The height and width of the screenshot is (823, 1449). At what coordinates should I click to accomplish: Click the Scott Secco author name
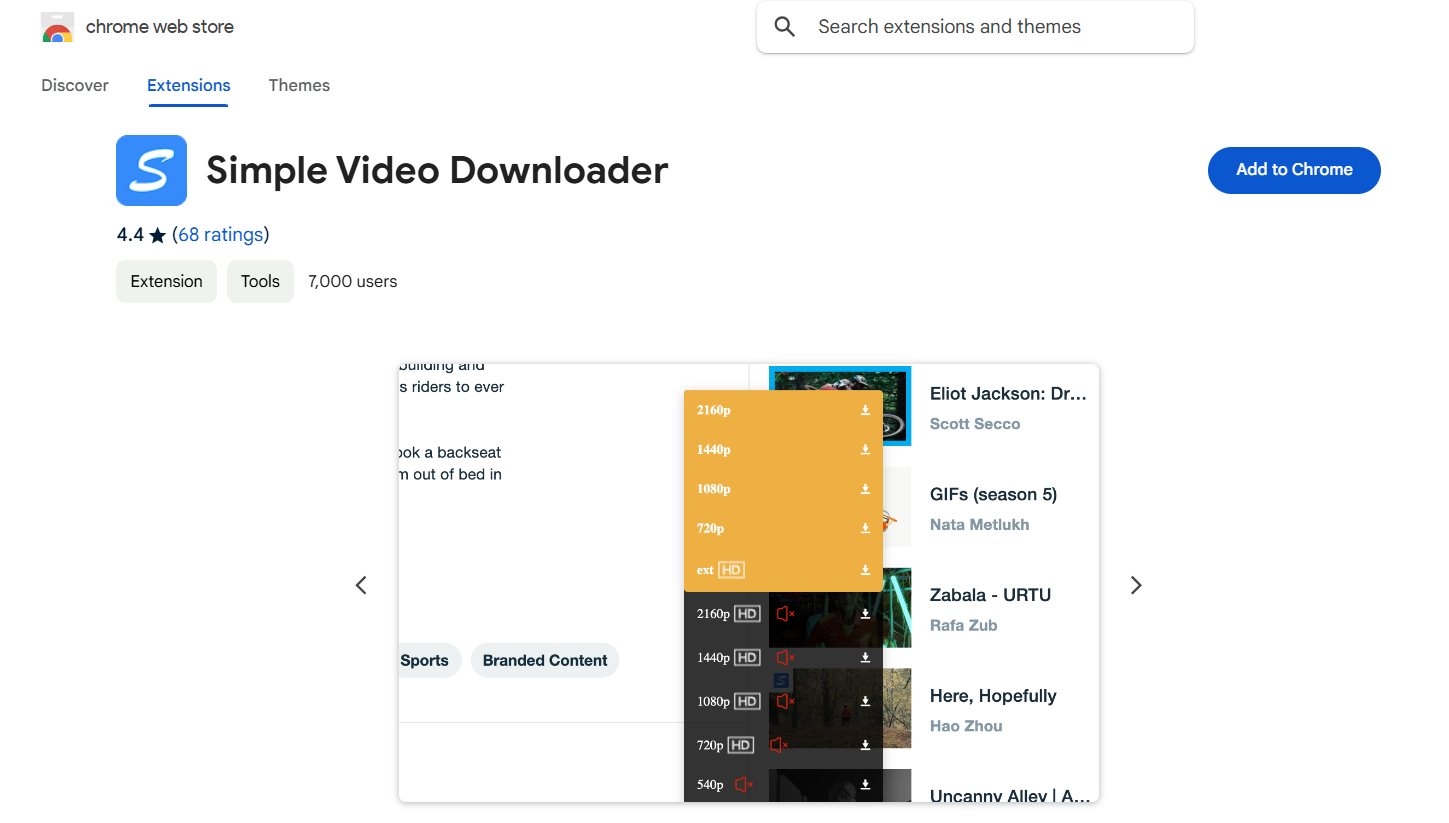(975, 424)
